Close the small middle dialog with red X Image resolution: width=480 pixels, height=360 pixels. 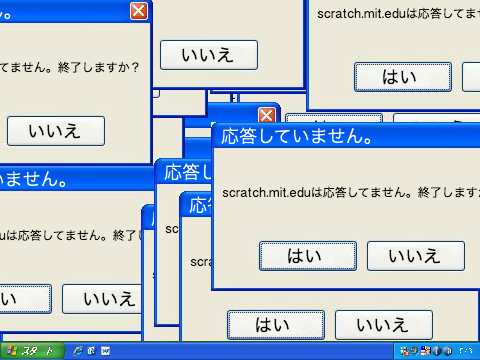pyautogui.click(x=267, y=115)
